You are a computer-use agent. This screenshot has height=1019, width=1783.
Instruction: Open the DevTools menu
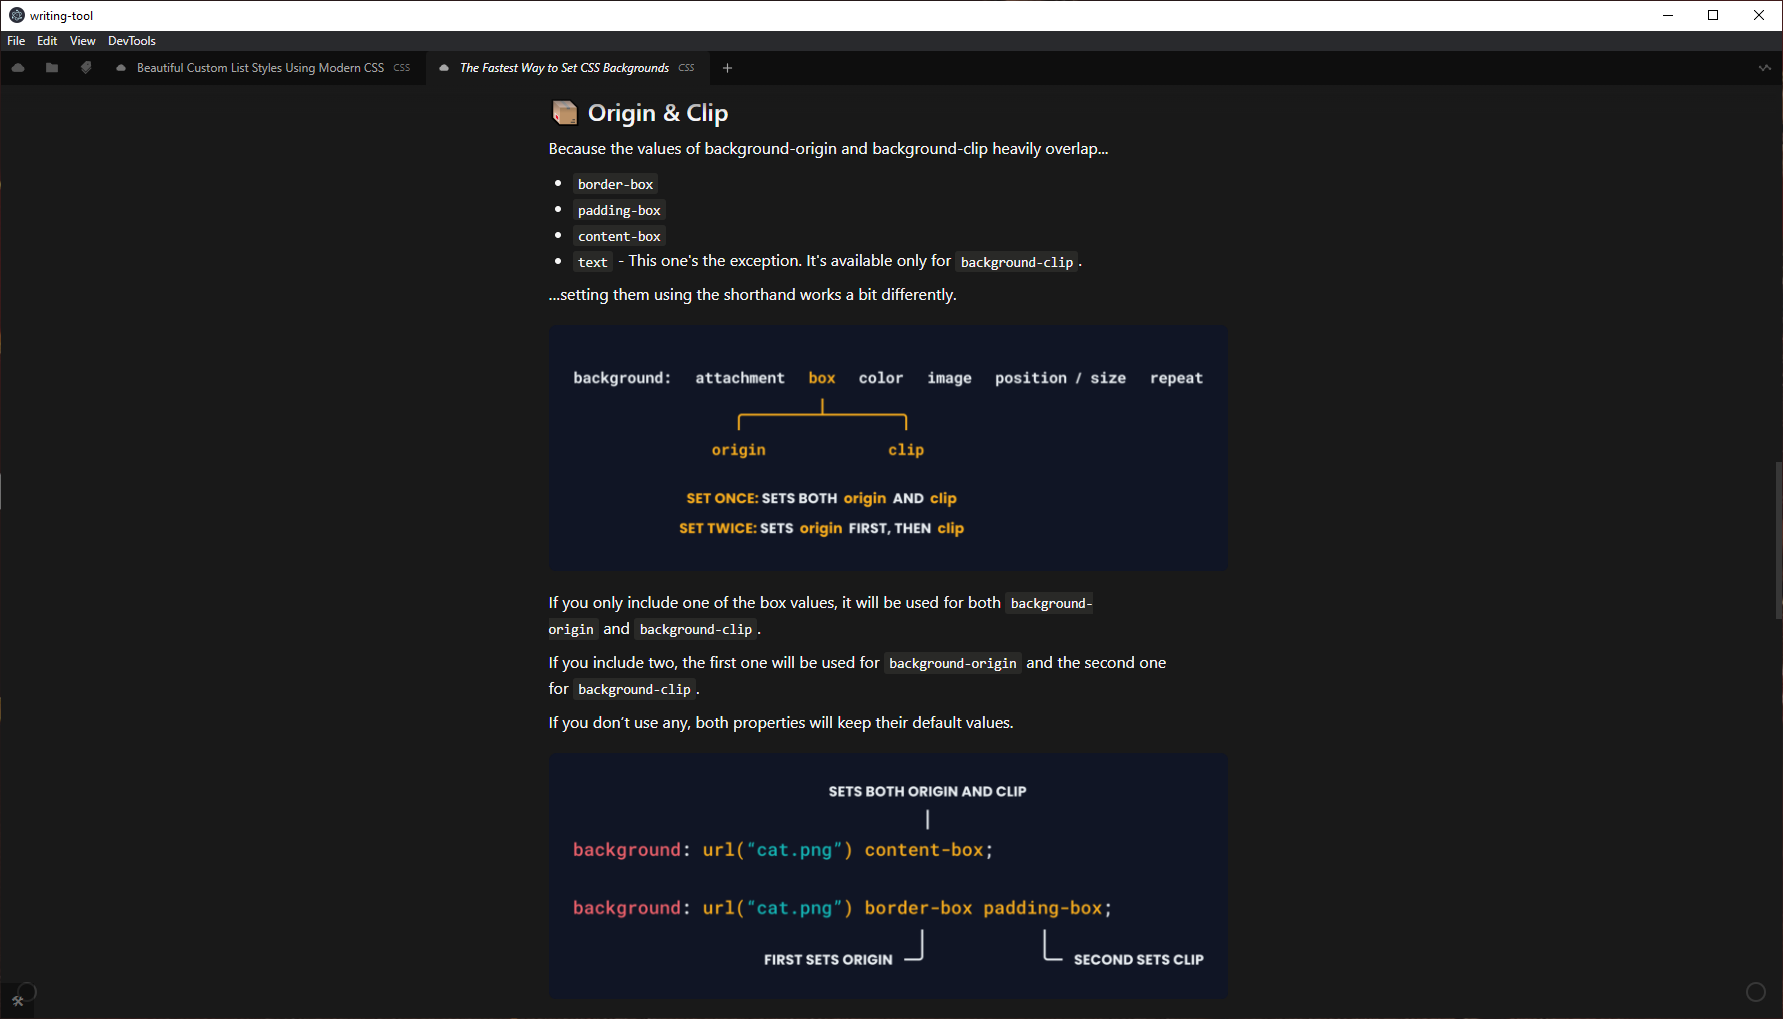pyautogui.click(x=132, y=41)
